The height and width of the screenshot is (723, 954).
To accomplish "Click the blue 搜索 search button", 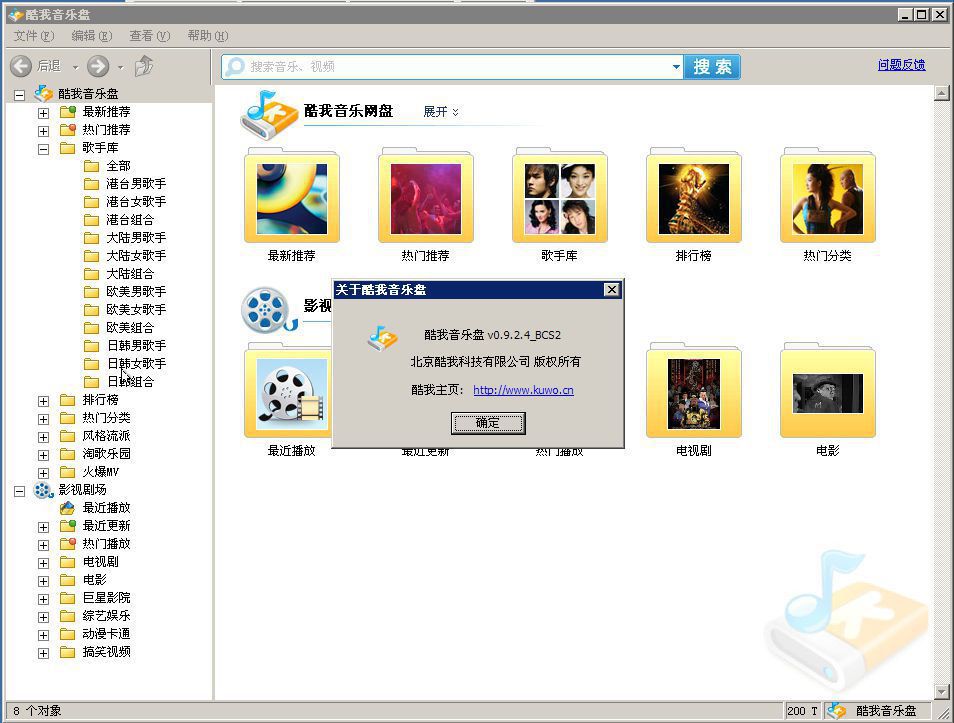I will 712,66.
